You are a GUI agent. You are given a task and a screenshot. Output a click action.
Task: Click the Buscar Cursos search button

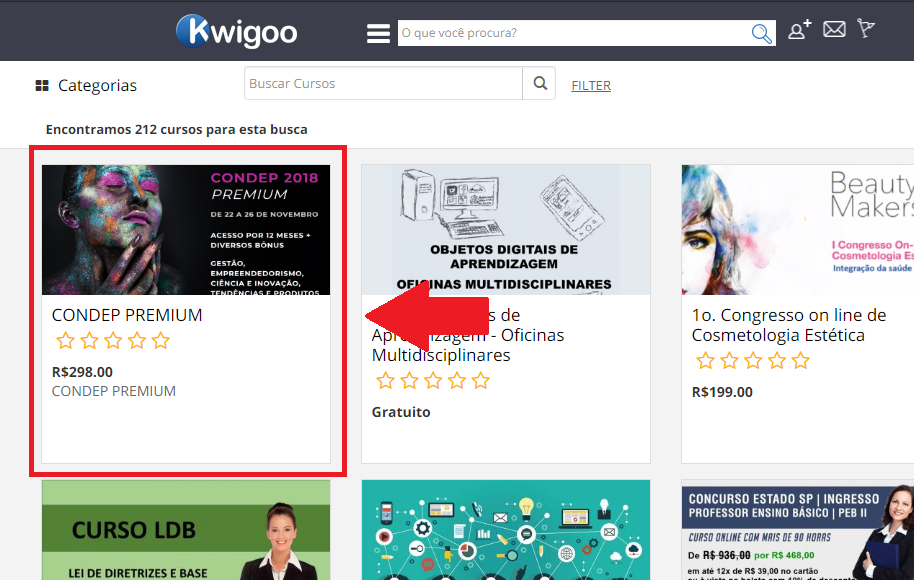(x=540, y=83)
